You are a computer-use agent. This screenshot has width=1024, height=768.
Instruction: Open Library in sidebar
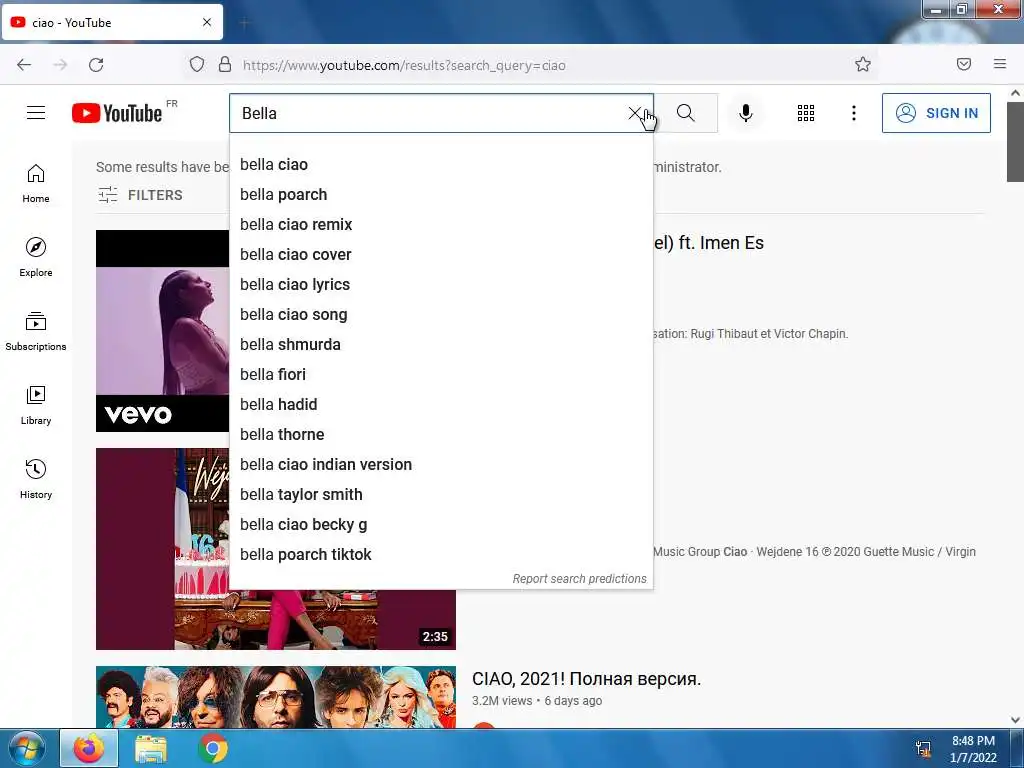pyautogui.click(x=36, y=406)
